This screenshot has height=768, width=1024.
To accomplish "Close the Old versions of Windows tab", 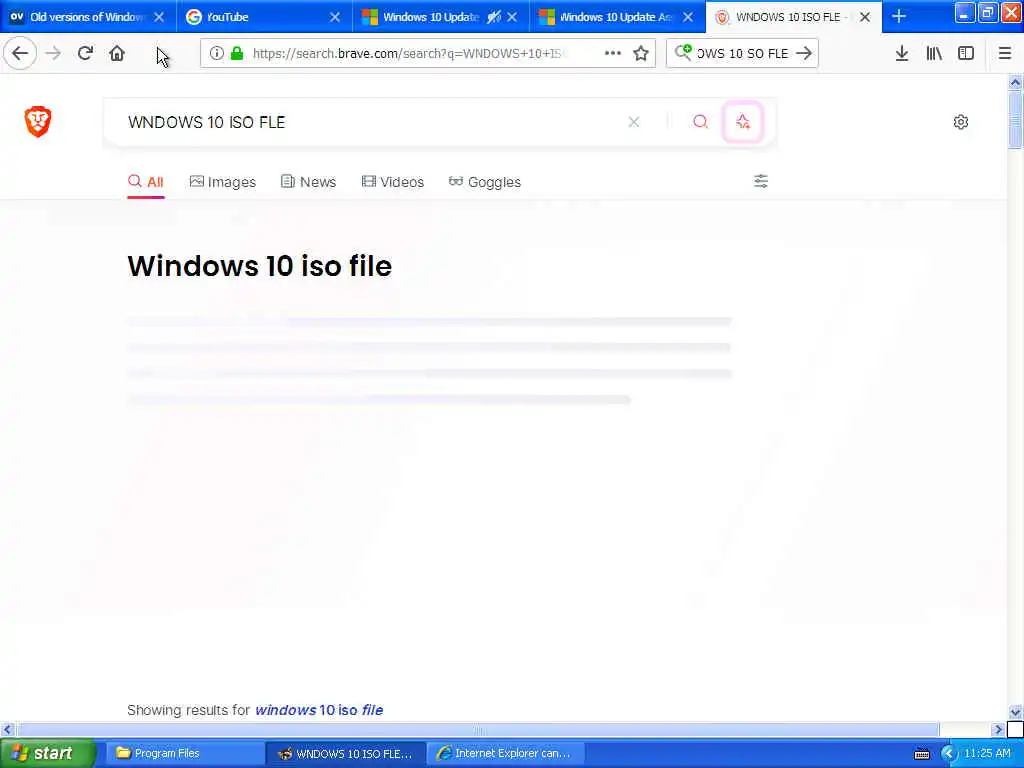I will point(159,17).
